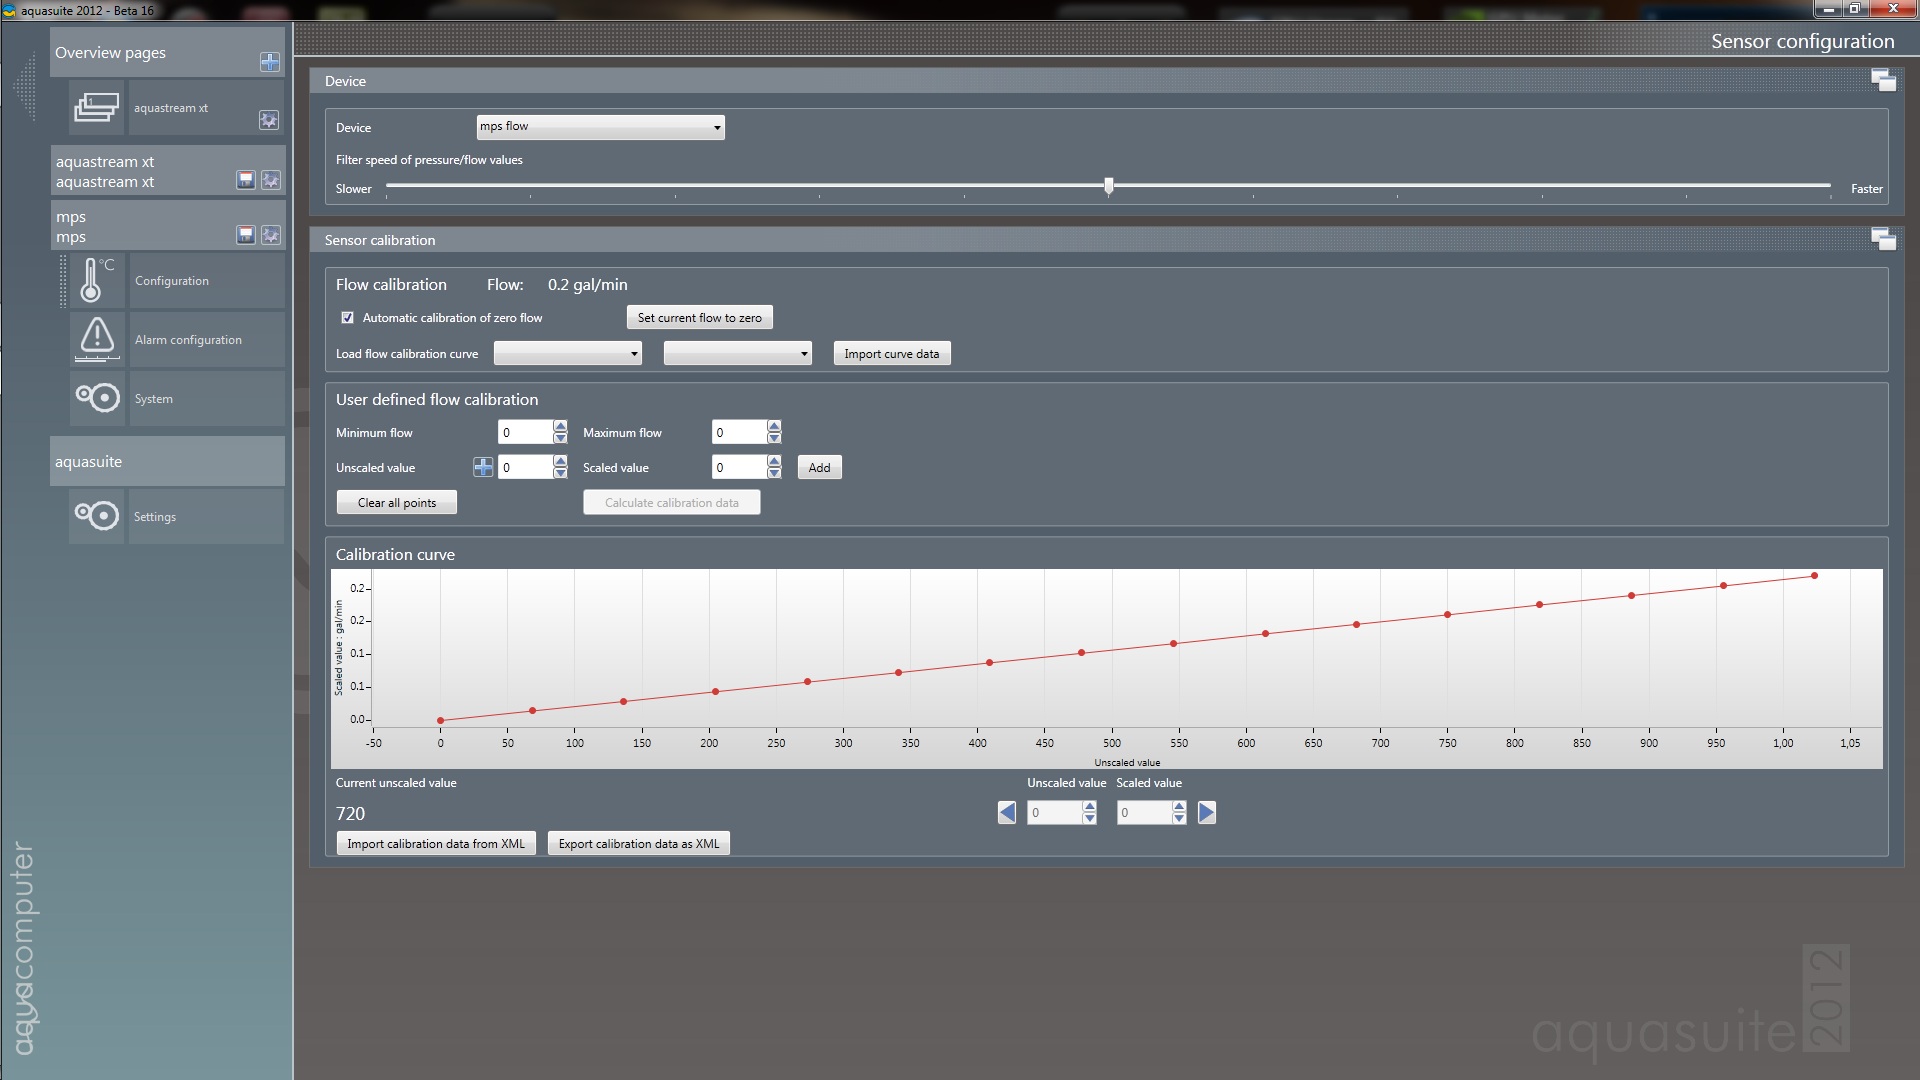Click the Set current flow to zero button
Image resolution: width=1920 pixels, height=1080 pixels.
(699, 318)
